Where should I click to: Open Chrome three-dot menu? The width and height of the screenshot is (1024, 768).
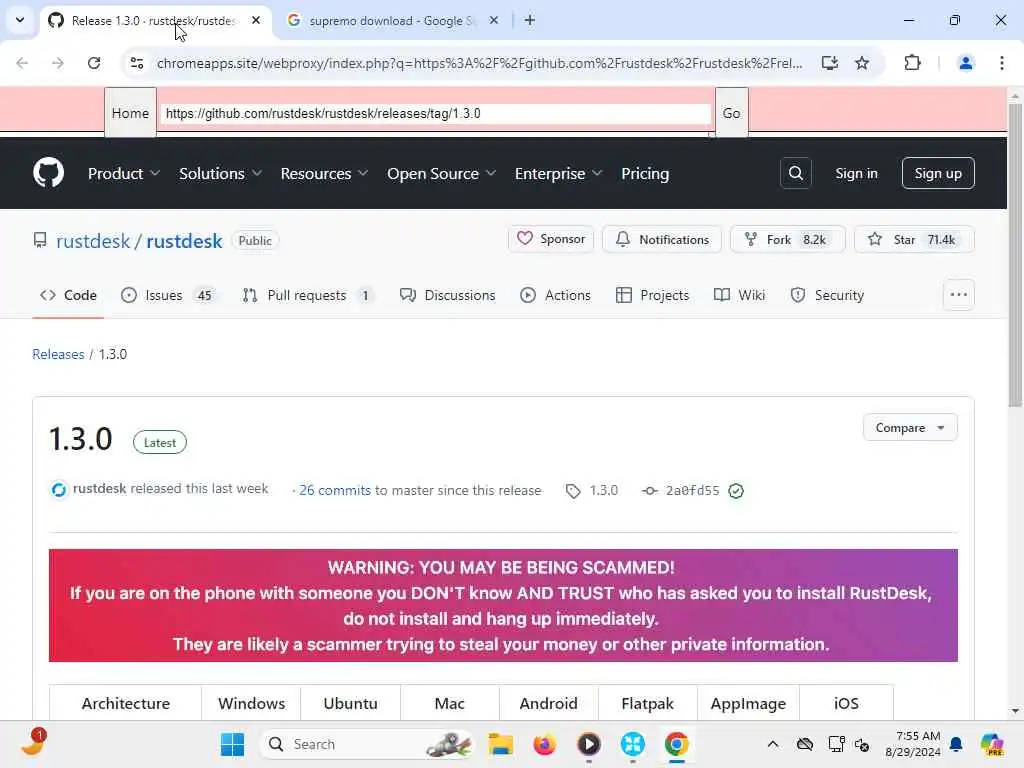pos(1002,63)
